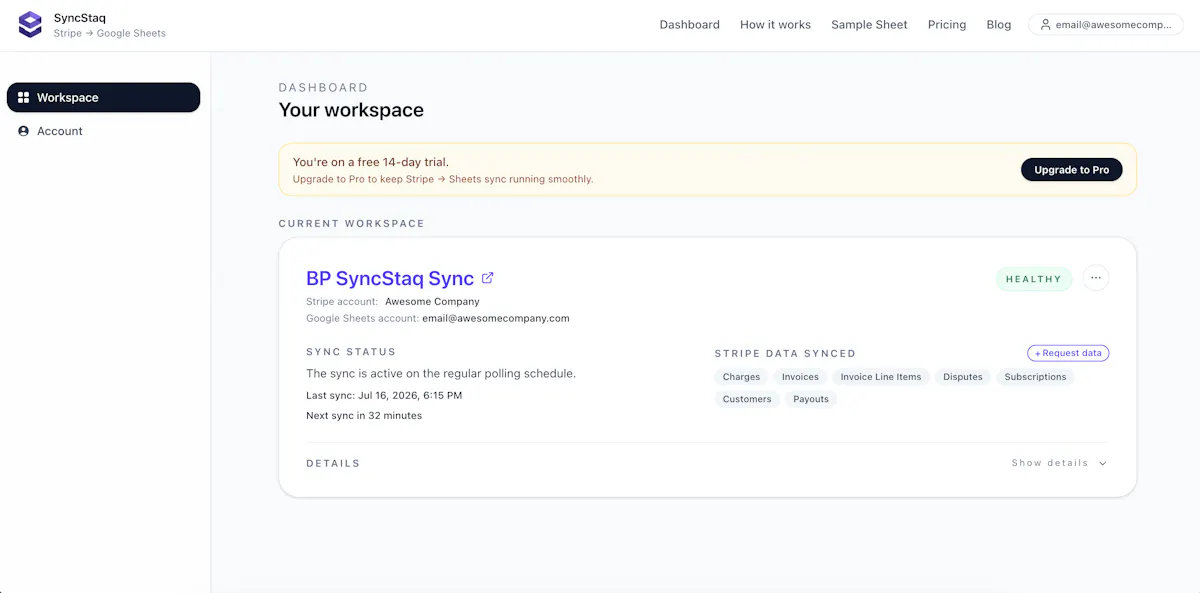Click the 'Next sync in 32 minutes' text
Viewport: 1200px width, 593px height.
point(364,415)
